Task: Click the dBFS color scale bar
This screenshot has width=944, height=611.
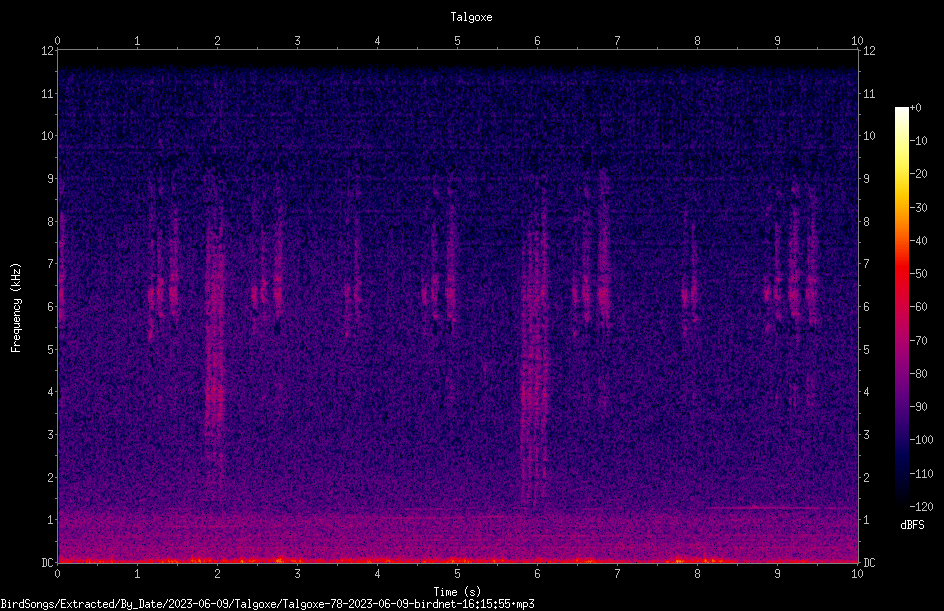Action: (x=901, y=307)
